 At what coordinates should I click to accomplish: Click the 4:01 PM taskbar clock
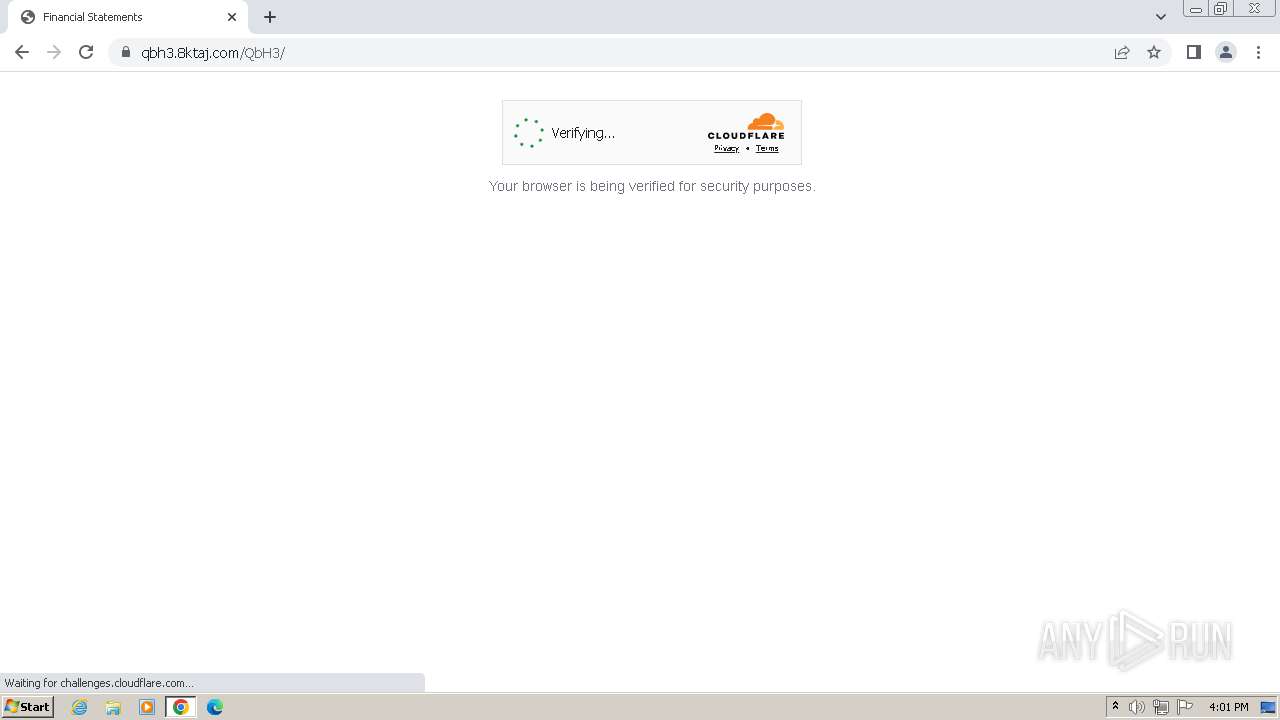pyautogui.click(x=1228, y=707)
